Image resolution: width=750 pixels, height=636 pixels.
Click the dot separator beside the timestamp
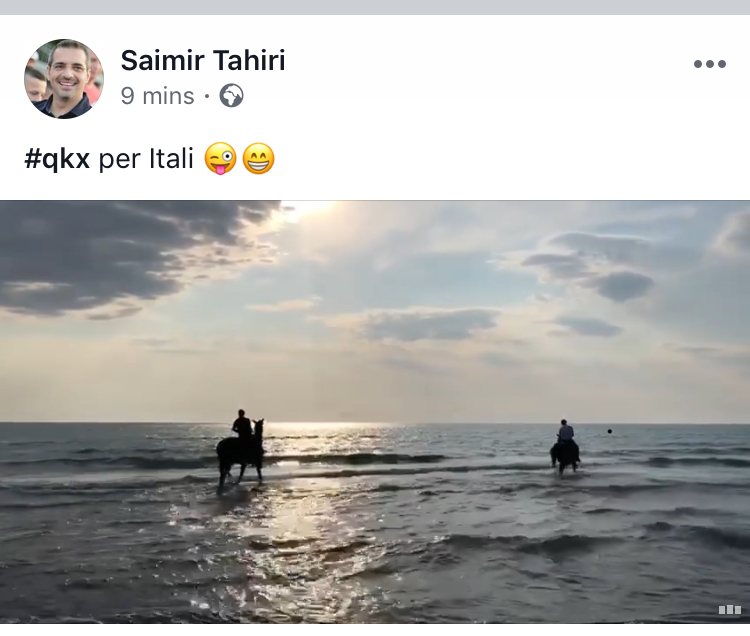click(206, 97)
